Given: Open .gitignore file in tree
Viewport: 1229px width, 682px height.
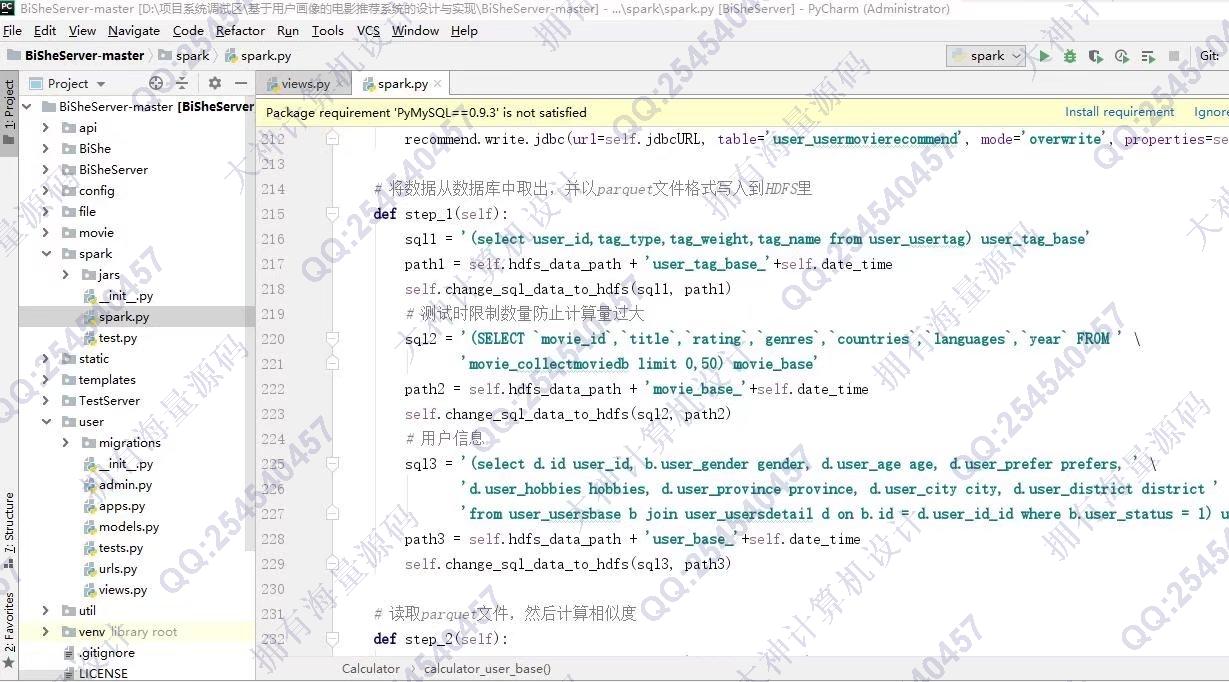Looking at the screenshot, I should click(x=106, y=653).
